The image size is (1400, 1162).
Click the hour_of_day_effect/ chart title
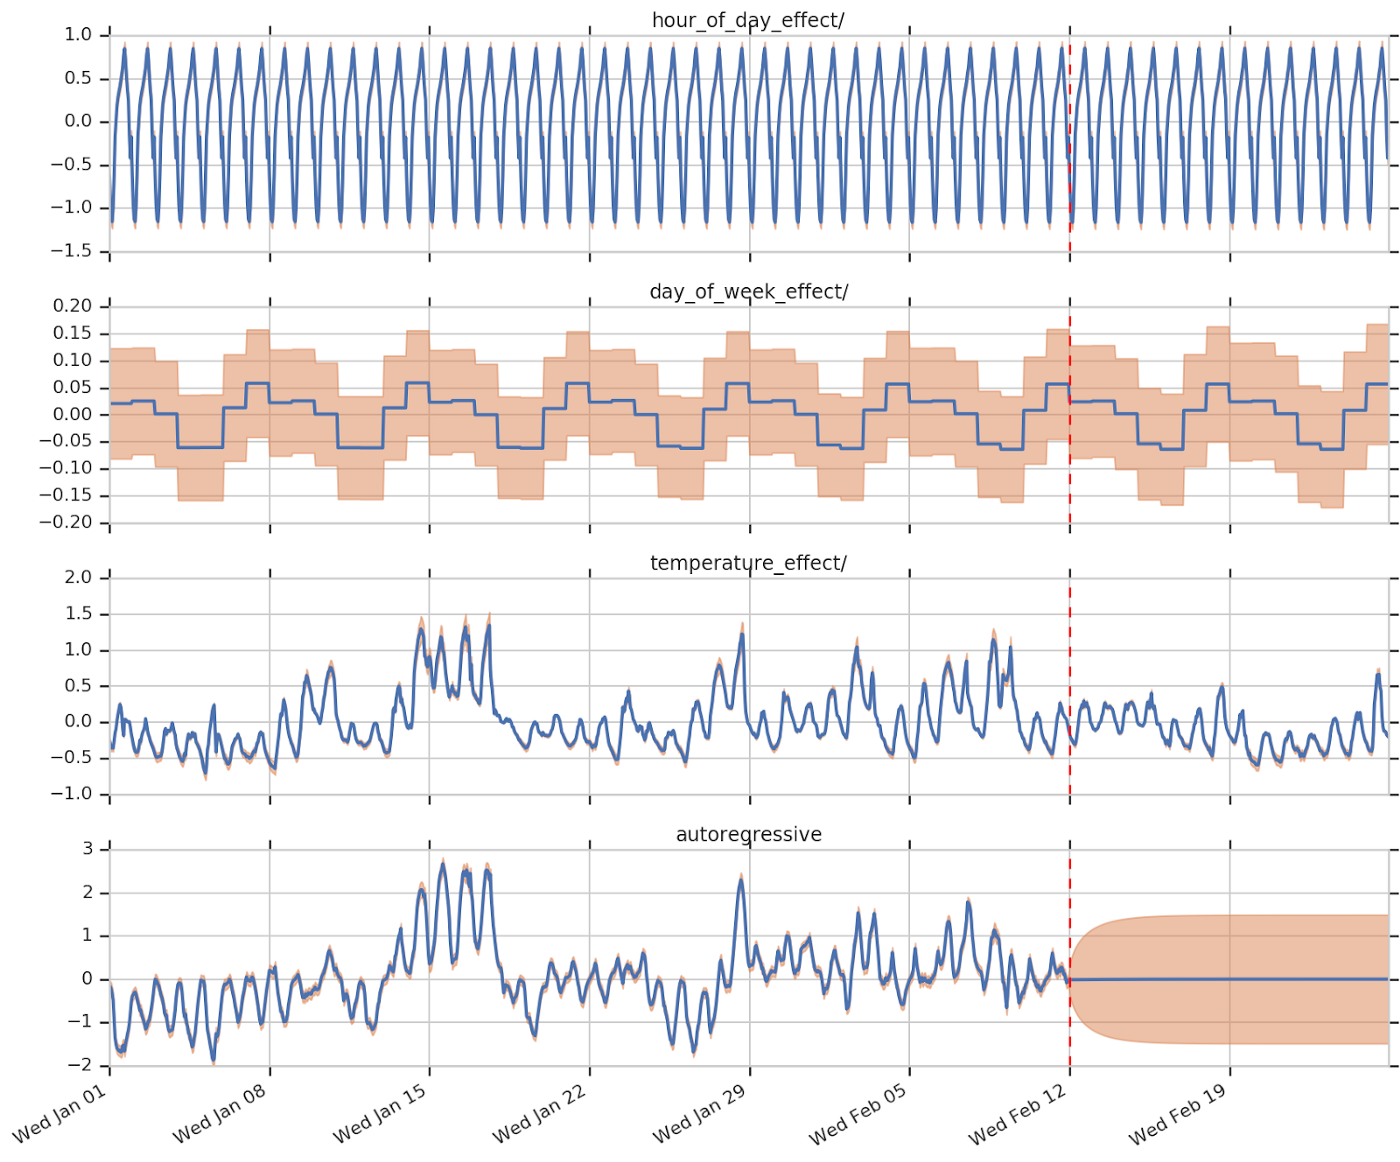(x=748, y=20)
